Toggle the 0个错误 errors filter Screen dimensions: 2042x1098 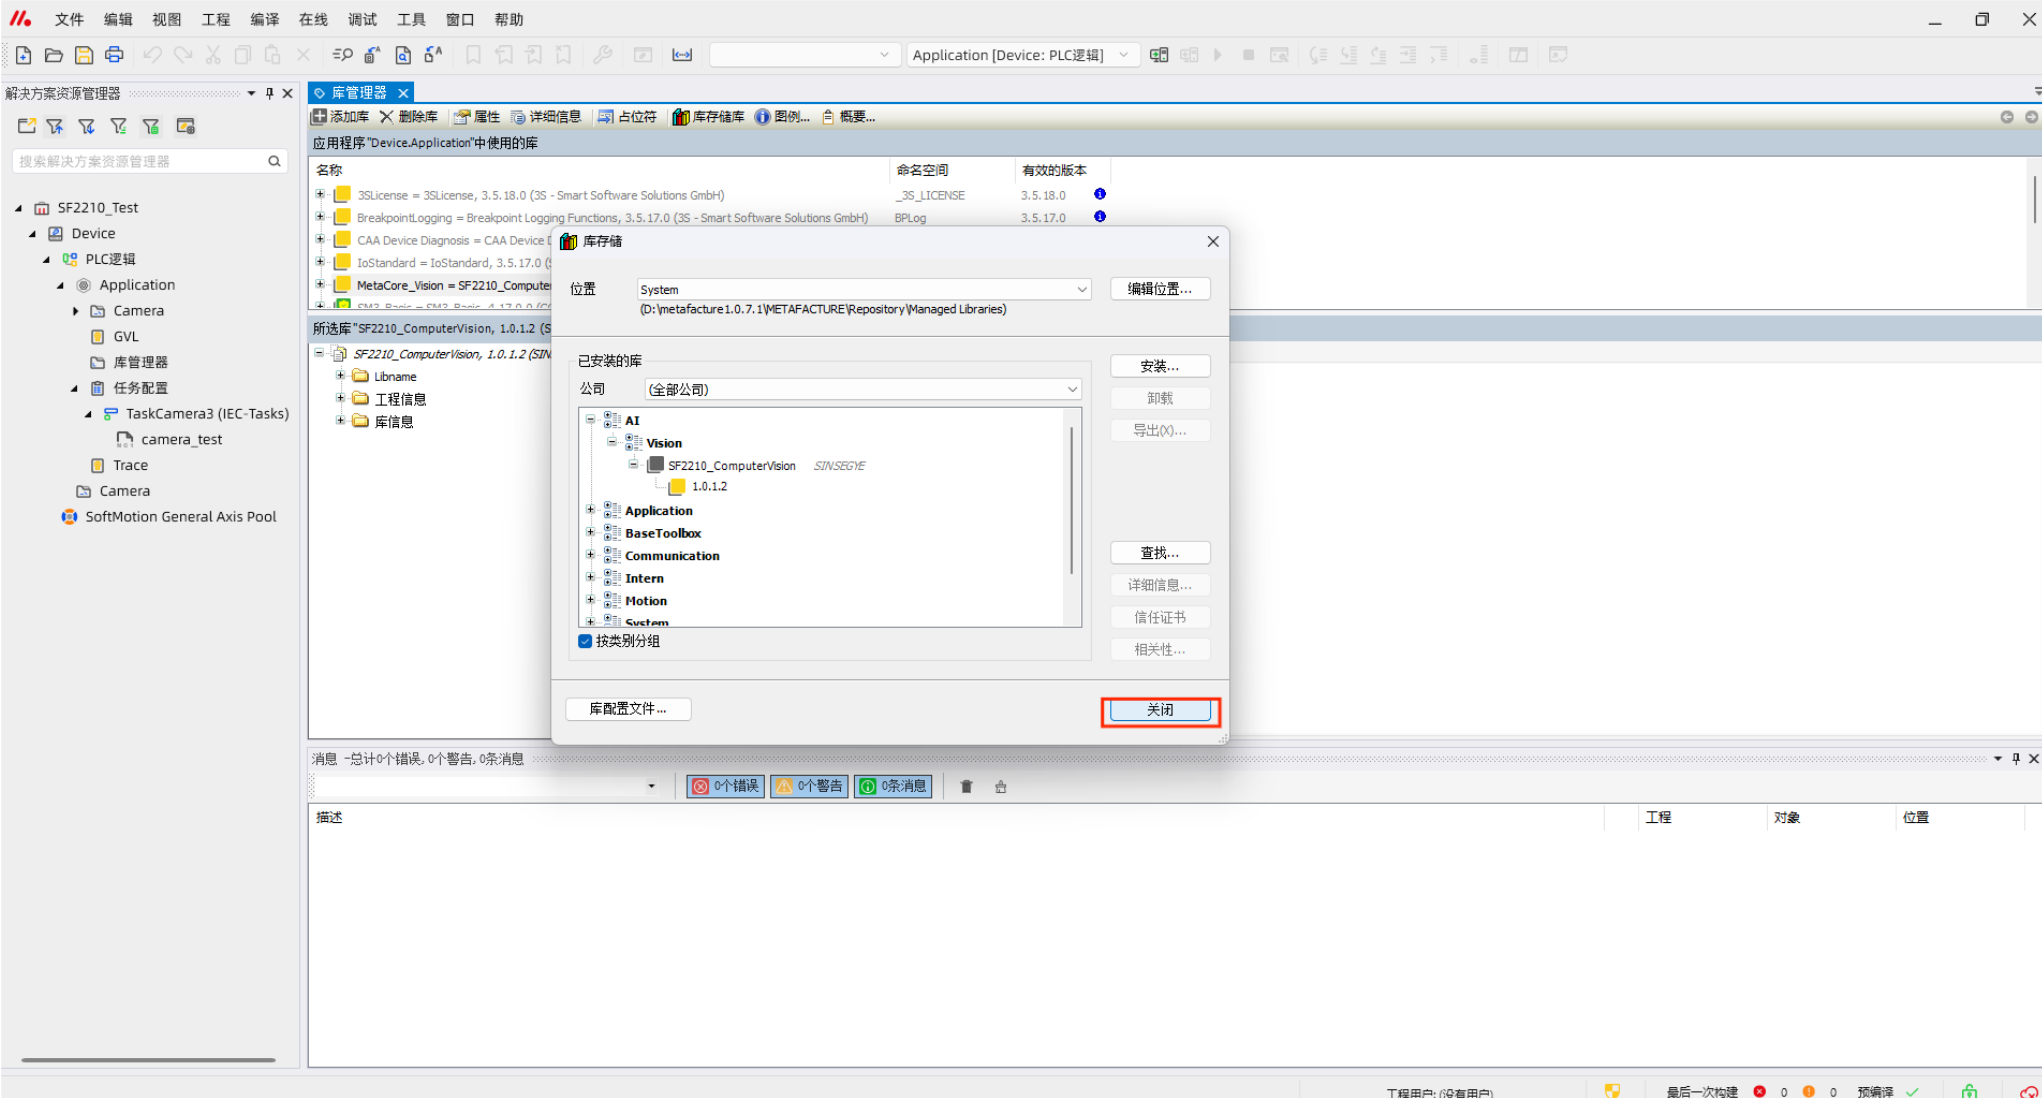[726, 787]
